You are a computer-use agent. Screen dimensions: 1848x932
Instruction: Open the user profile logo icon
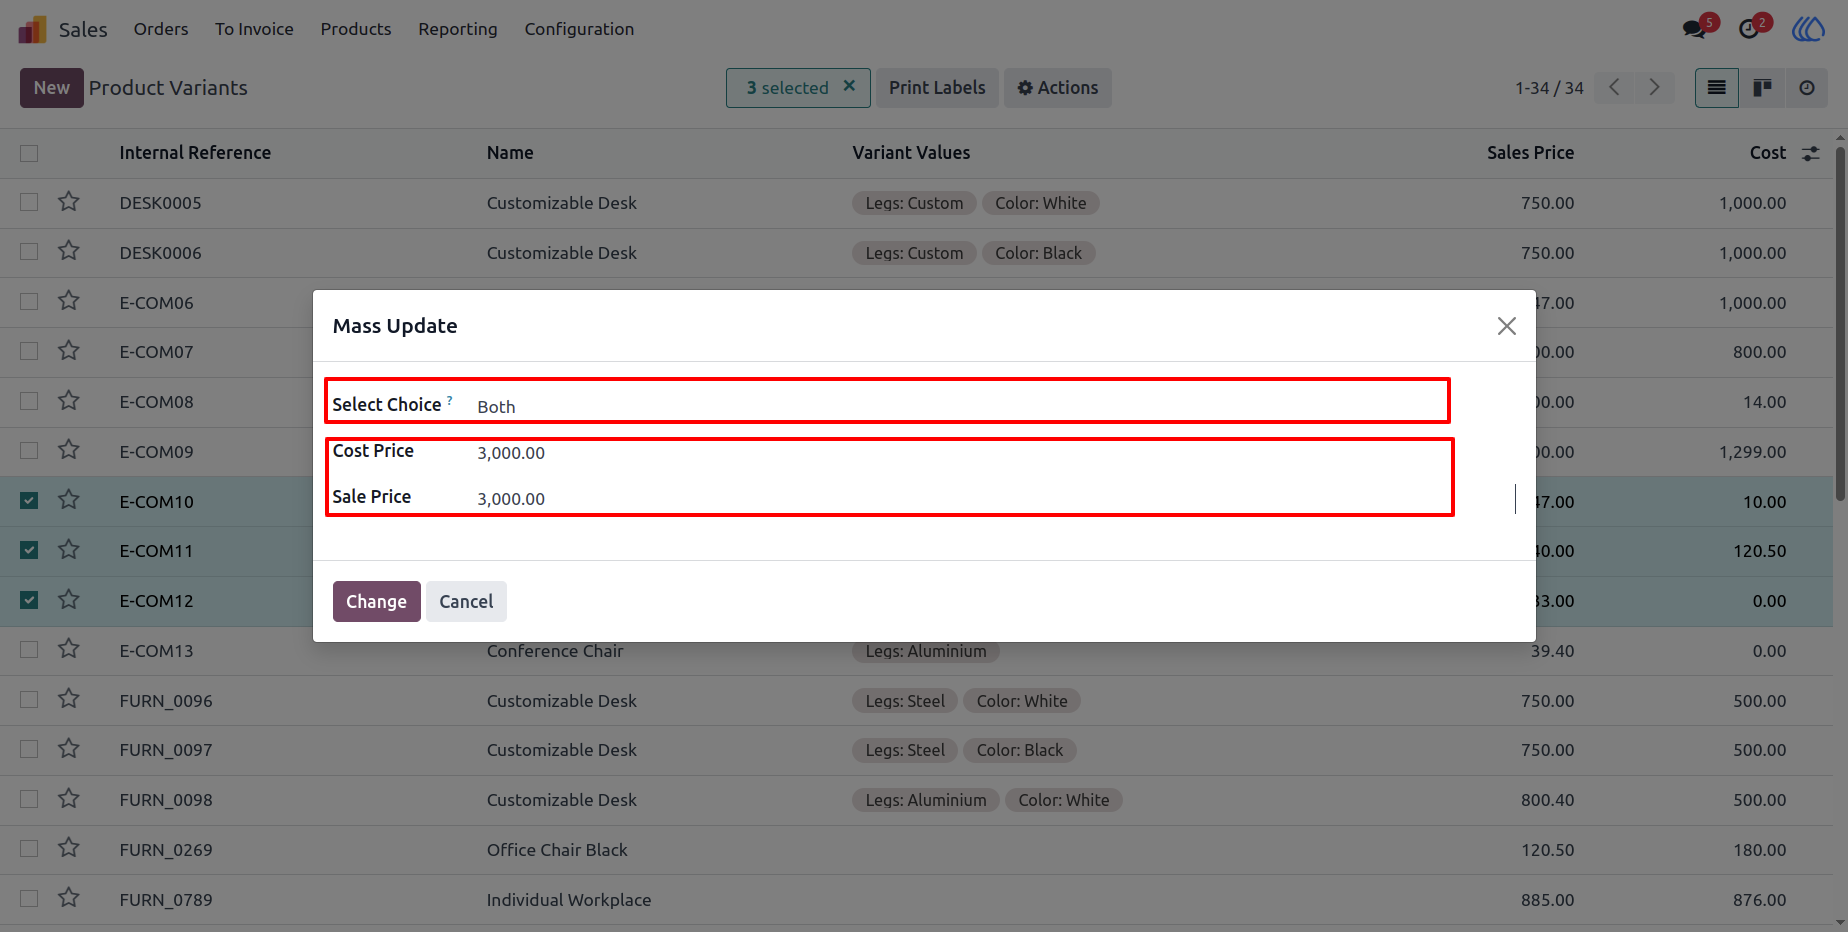1808,29
